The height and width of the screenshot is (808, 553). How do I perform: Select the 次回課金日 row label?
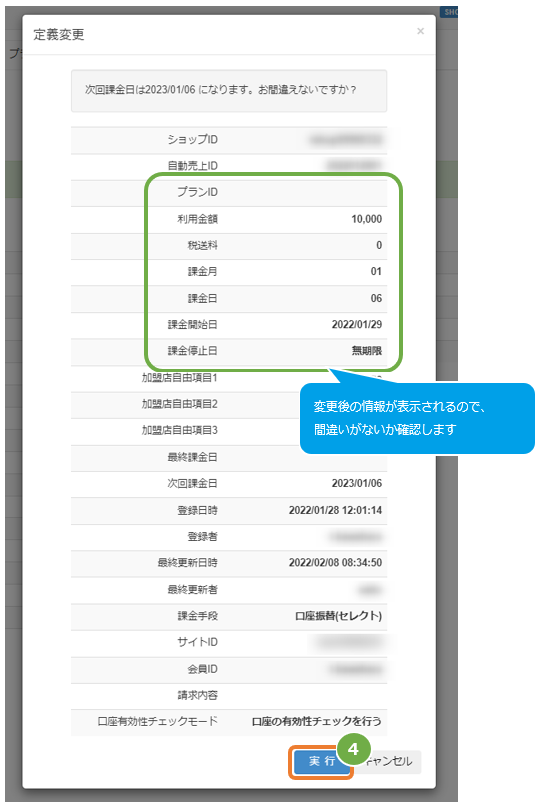pos(192,483)
